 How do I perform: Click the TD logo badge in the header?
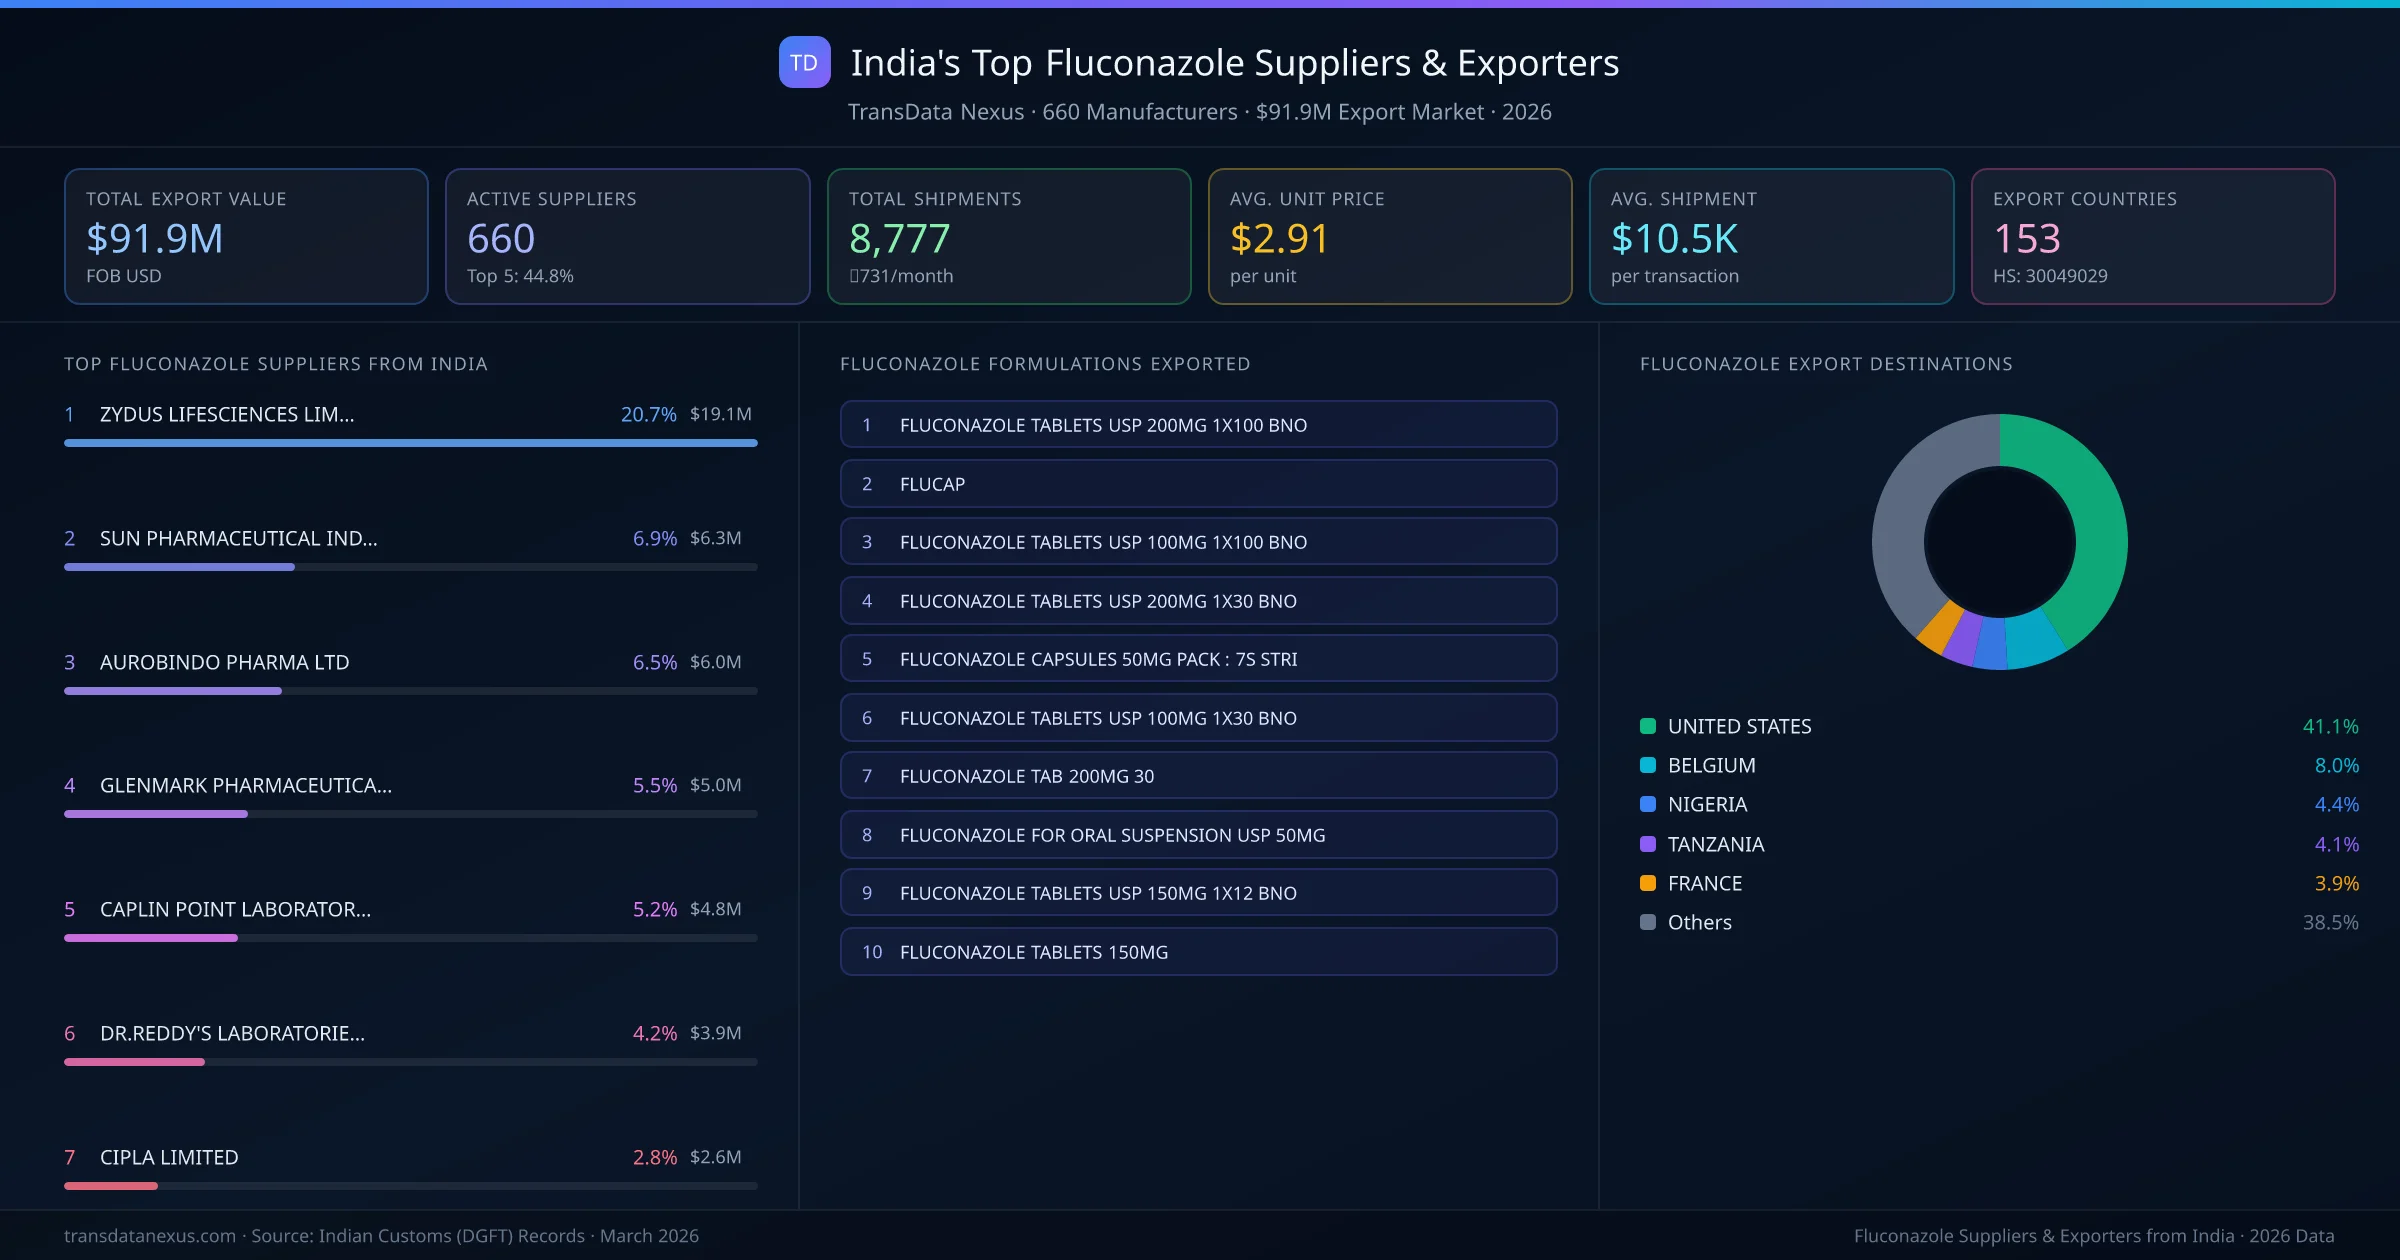pyautogui.click(x=804, y=62)
